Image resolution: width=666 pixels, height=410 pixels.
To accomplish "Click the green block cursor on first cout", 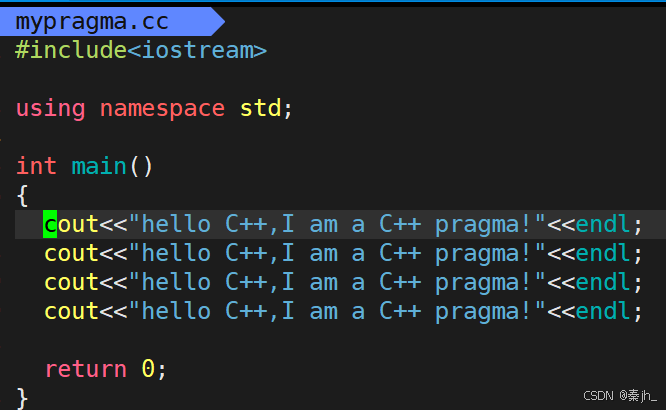I will point(50,223).
